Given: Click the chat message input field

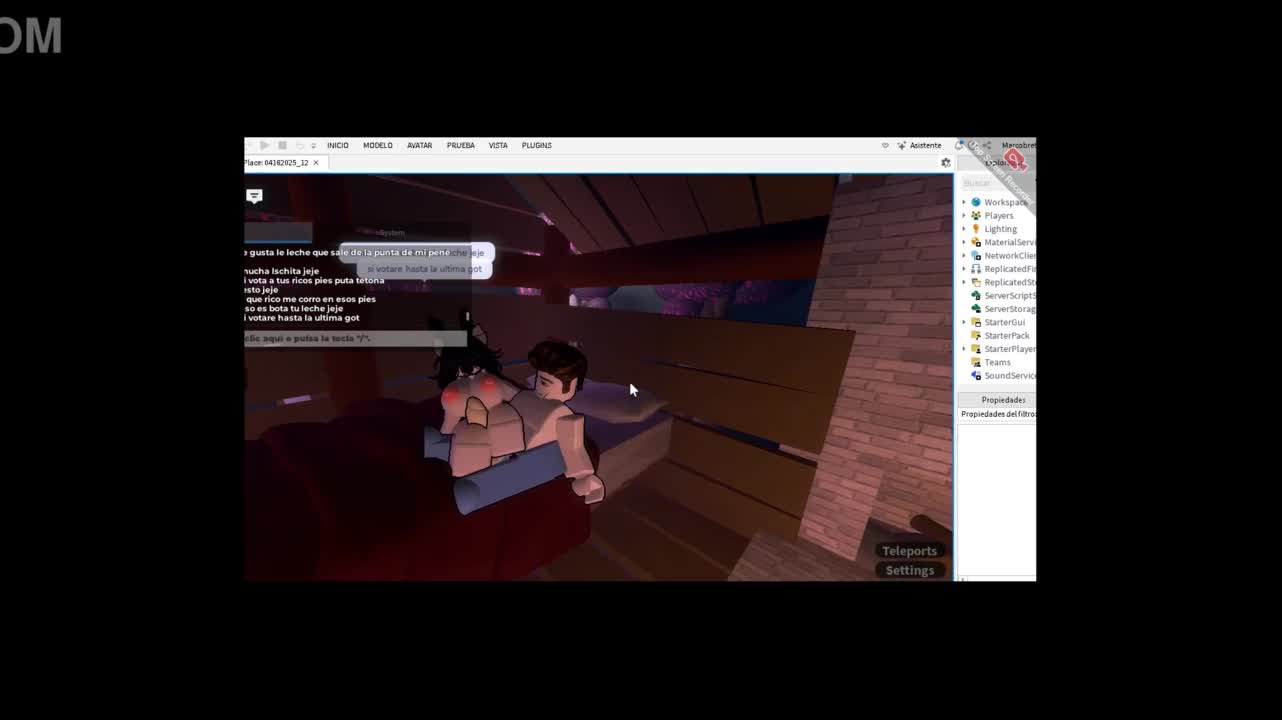Looking at the screenshot, I should click(x=354, y=339).
